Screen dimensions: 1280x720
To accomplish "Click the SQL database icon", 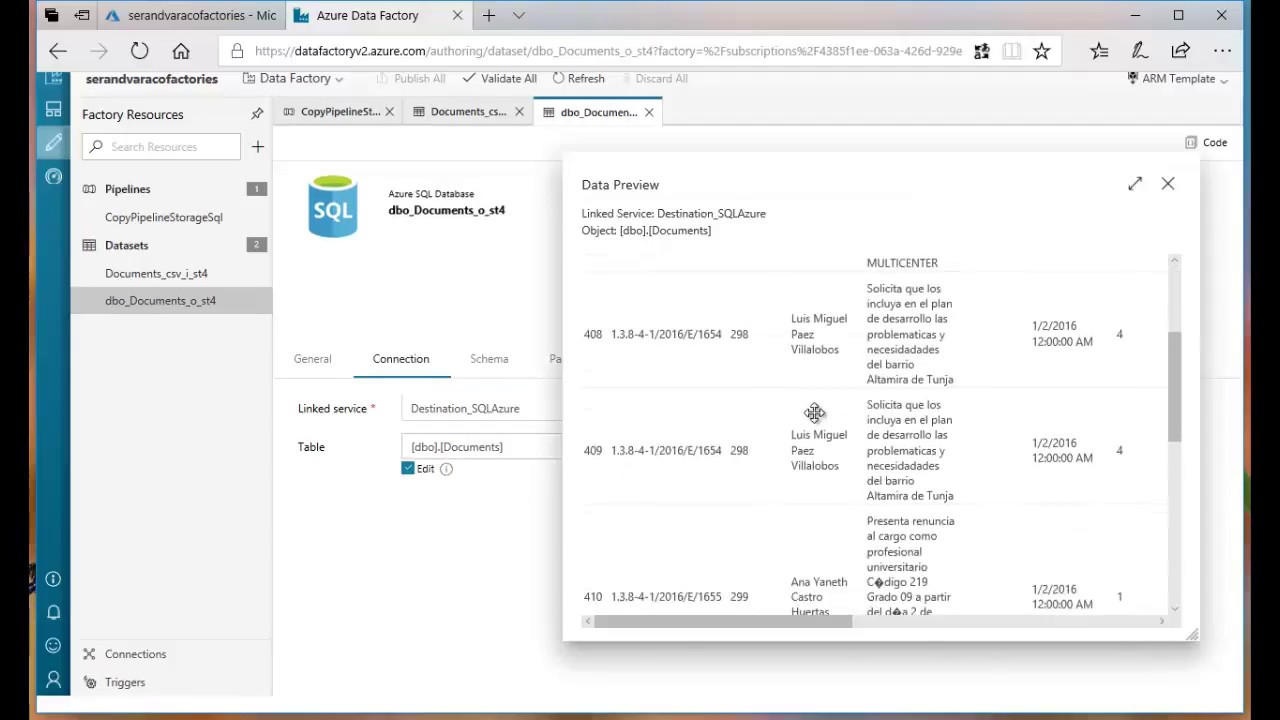I will [x=333, y=207].
